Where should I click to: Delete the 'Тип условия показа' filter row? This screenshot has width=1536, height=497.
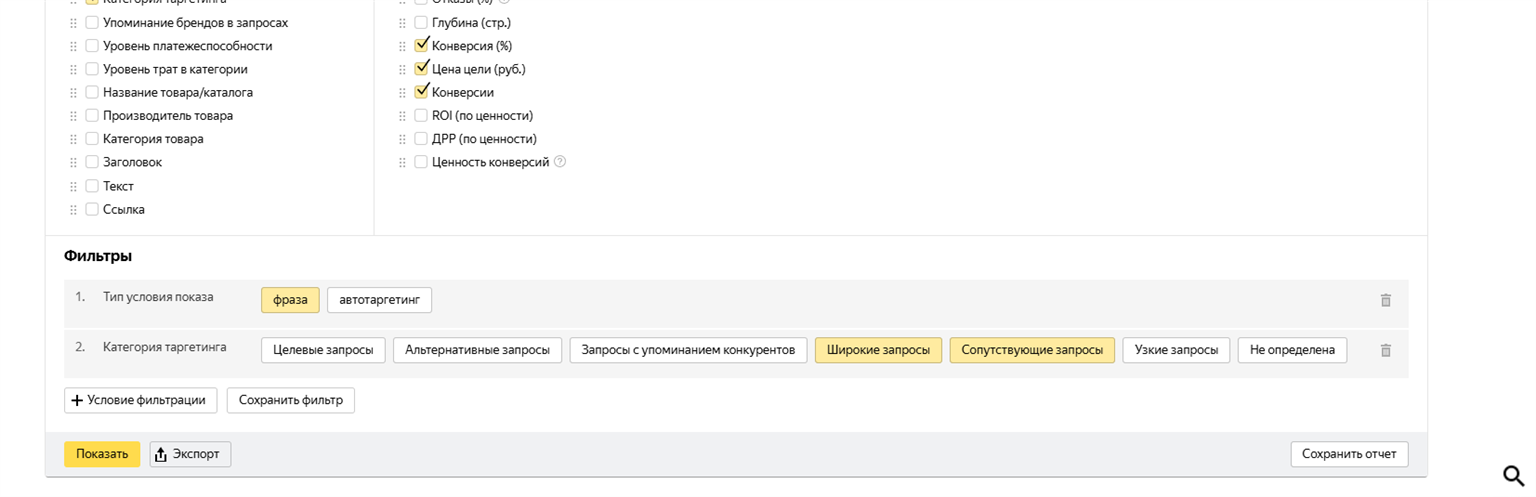[1385, 300]
